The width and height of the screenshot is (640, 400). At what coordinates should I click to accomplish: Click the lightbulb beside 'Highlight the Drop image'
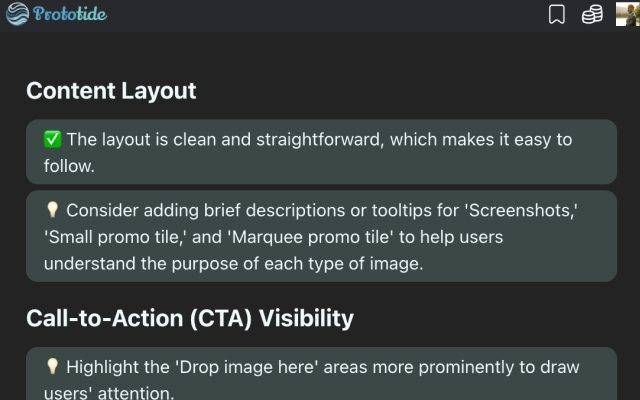53,368
